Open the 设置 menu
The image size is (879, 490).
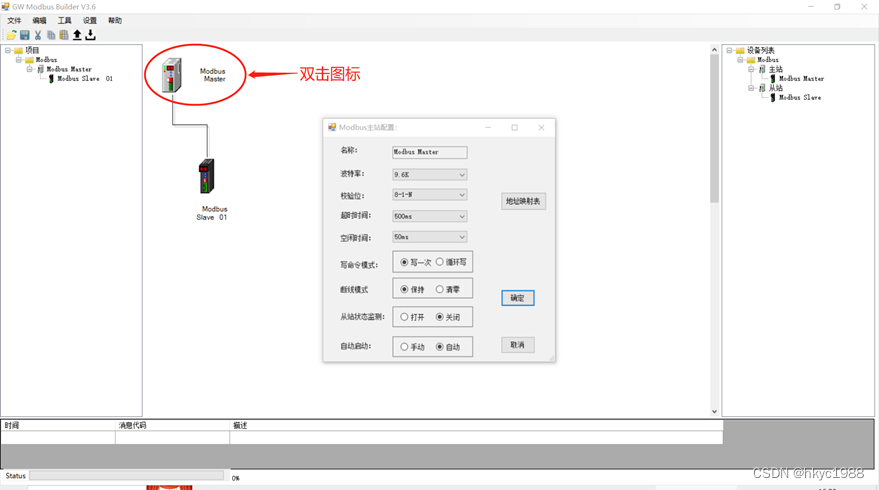click(90, 21)
